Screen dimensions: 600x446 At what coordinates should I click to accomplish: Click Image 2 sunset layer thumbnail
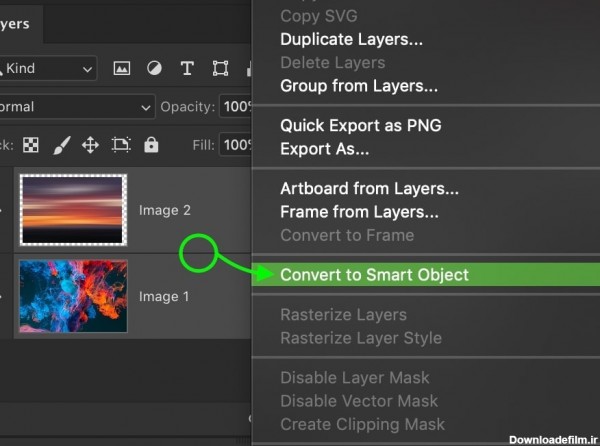click(x=73, y=210)
